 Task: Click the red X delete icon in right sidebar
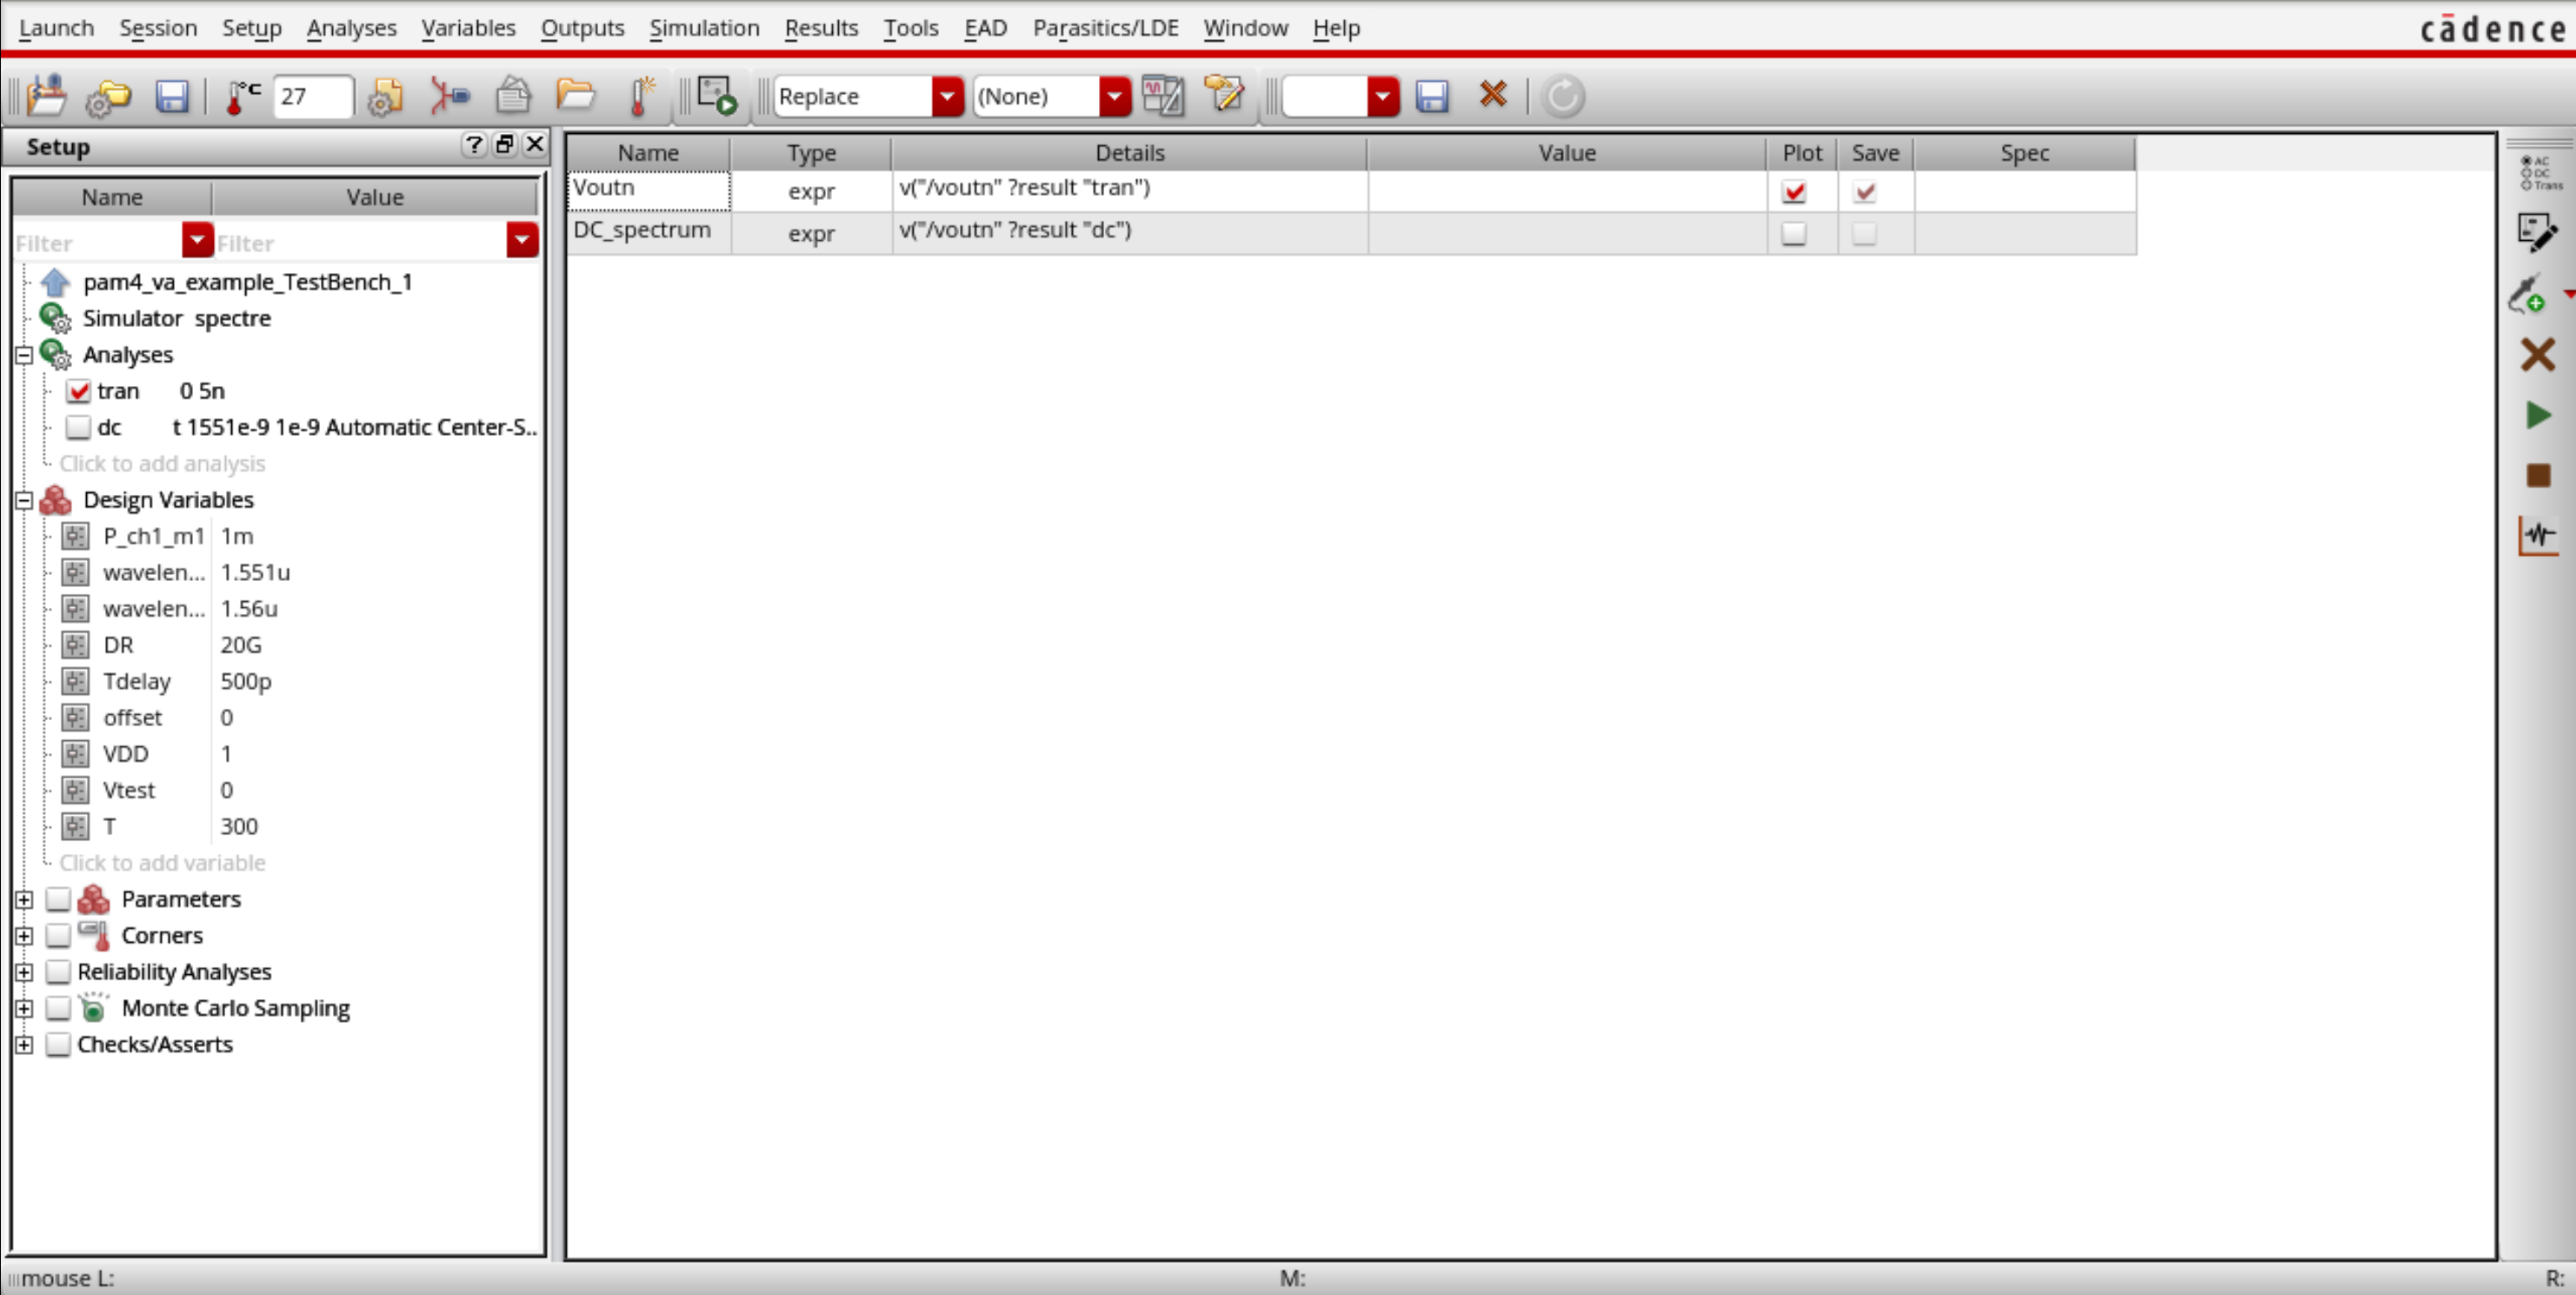tap(2537, 354)
